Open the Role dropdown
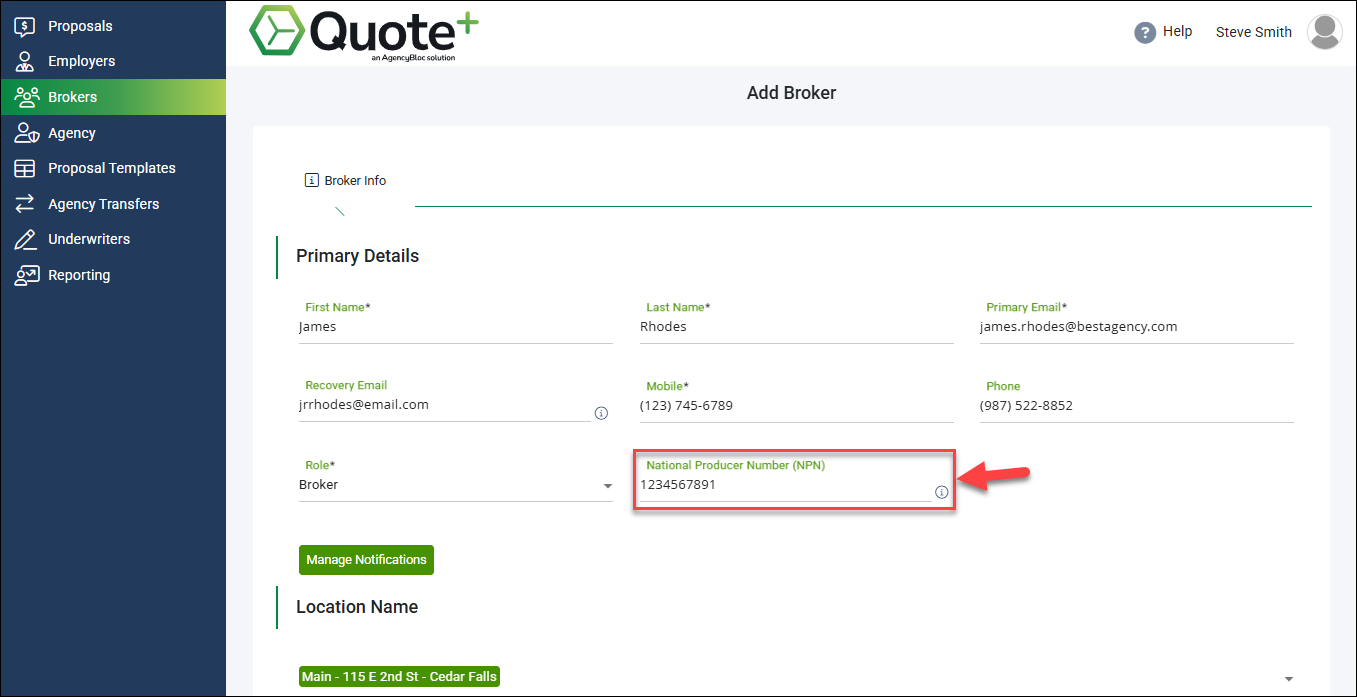1357x697 pixels. [607, 486]
